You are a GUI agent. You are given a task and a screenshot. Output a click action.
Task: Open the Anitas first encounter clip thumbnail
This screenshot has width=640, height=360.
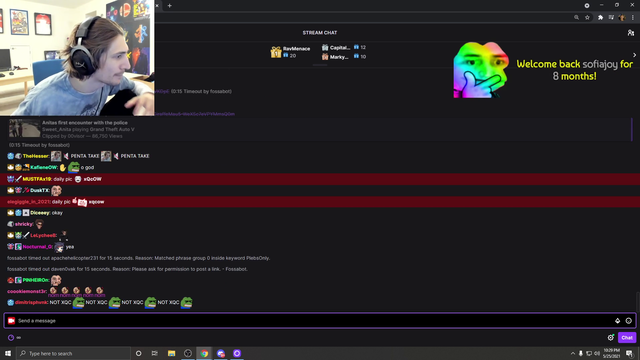click(x=24, y=129)
